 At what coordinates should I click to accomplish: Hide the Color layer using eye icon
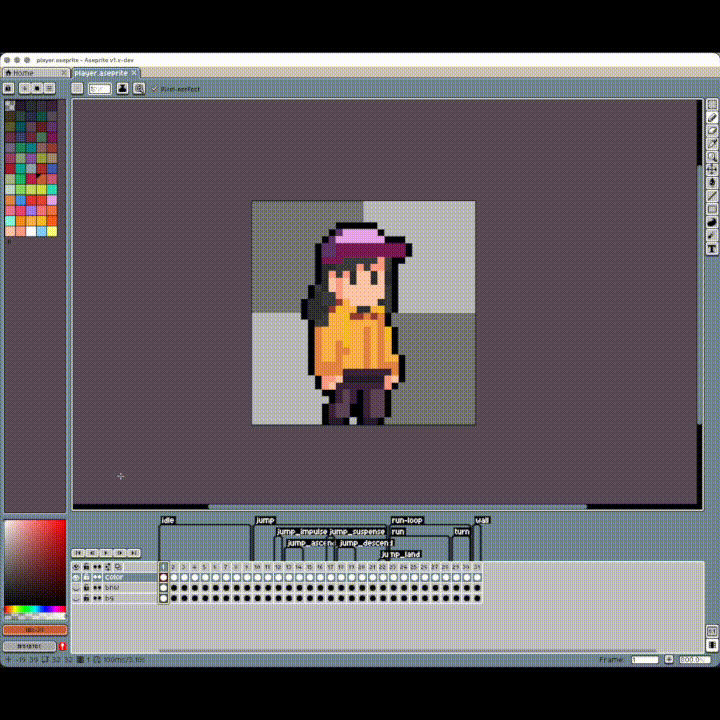coord(76,577)
